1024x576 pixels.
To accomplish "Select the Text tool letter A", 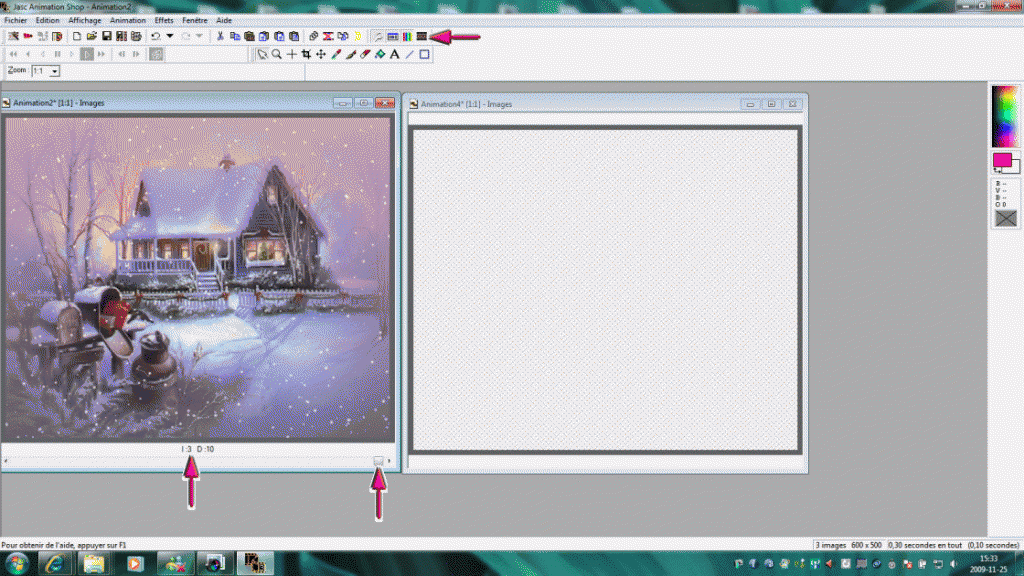I will pyautogui.click(x=394, y=55).
